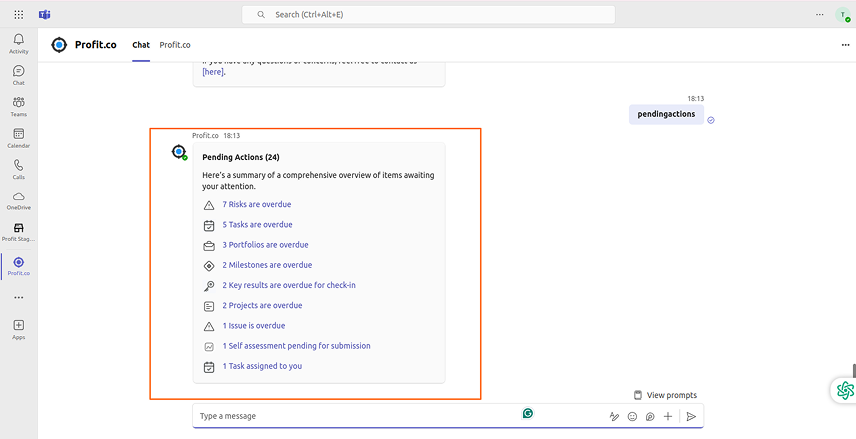Open the emoji picker
Image resolution: width=856 pixels, height=439 pixels.
pyautogui.click(x=632, y=417)
